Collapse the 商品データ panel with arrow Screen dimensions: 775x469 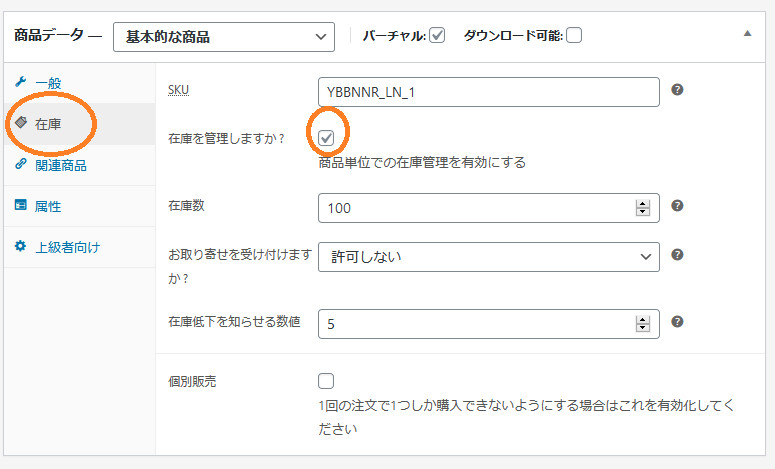click(747, 34)
